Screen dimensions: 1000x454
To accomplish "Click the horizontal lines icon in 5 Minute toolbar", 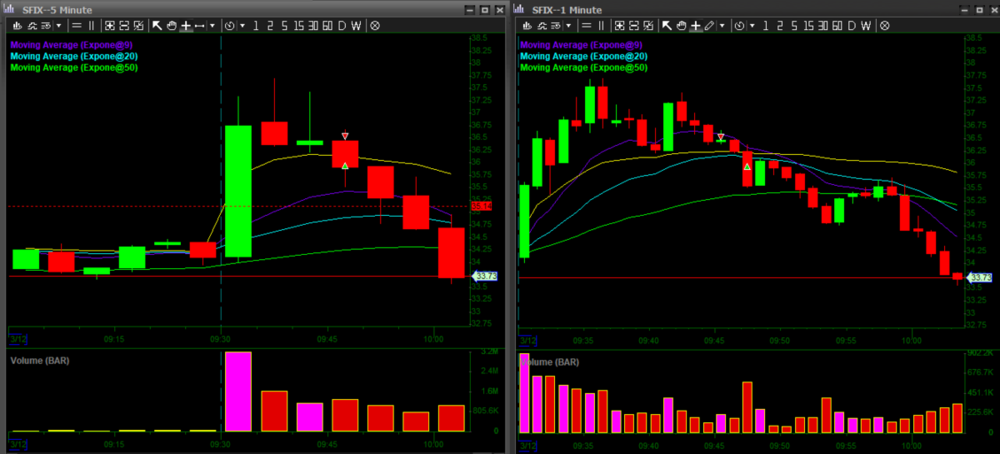I will click(x=77, y=25).
